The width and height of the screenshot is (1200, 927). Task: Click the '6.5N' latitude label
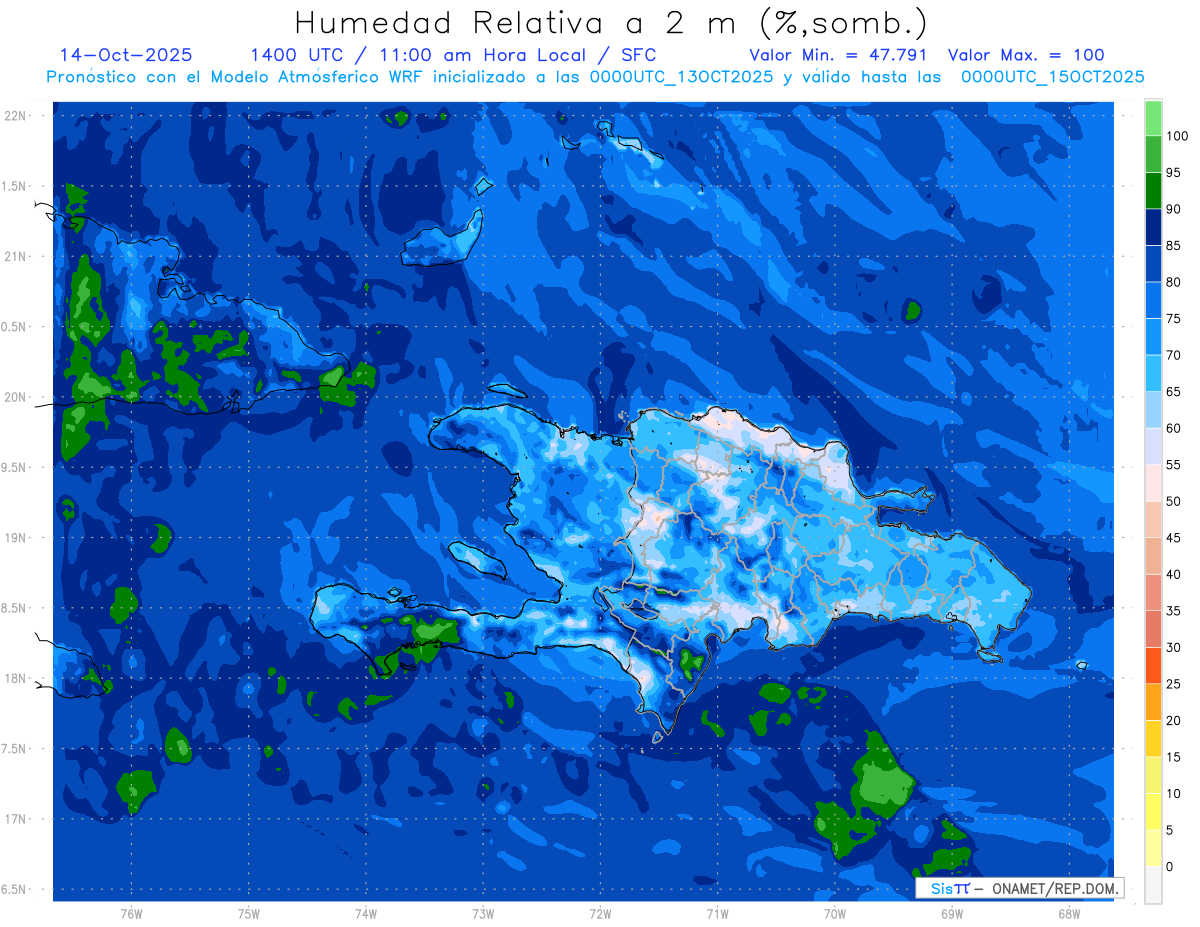pyautogui.click(x=15, y=889)
